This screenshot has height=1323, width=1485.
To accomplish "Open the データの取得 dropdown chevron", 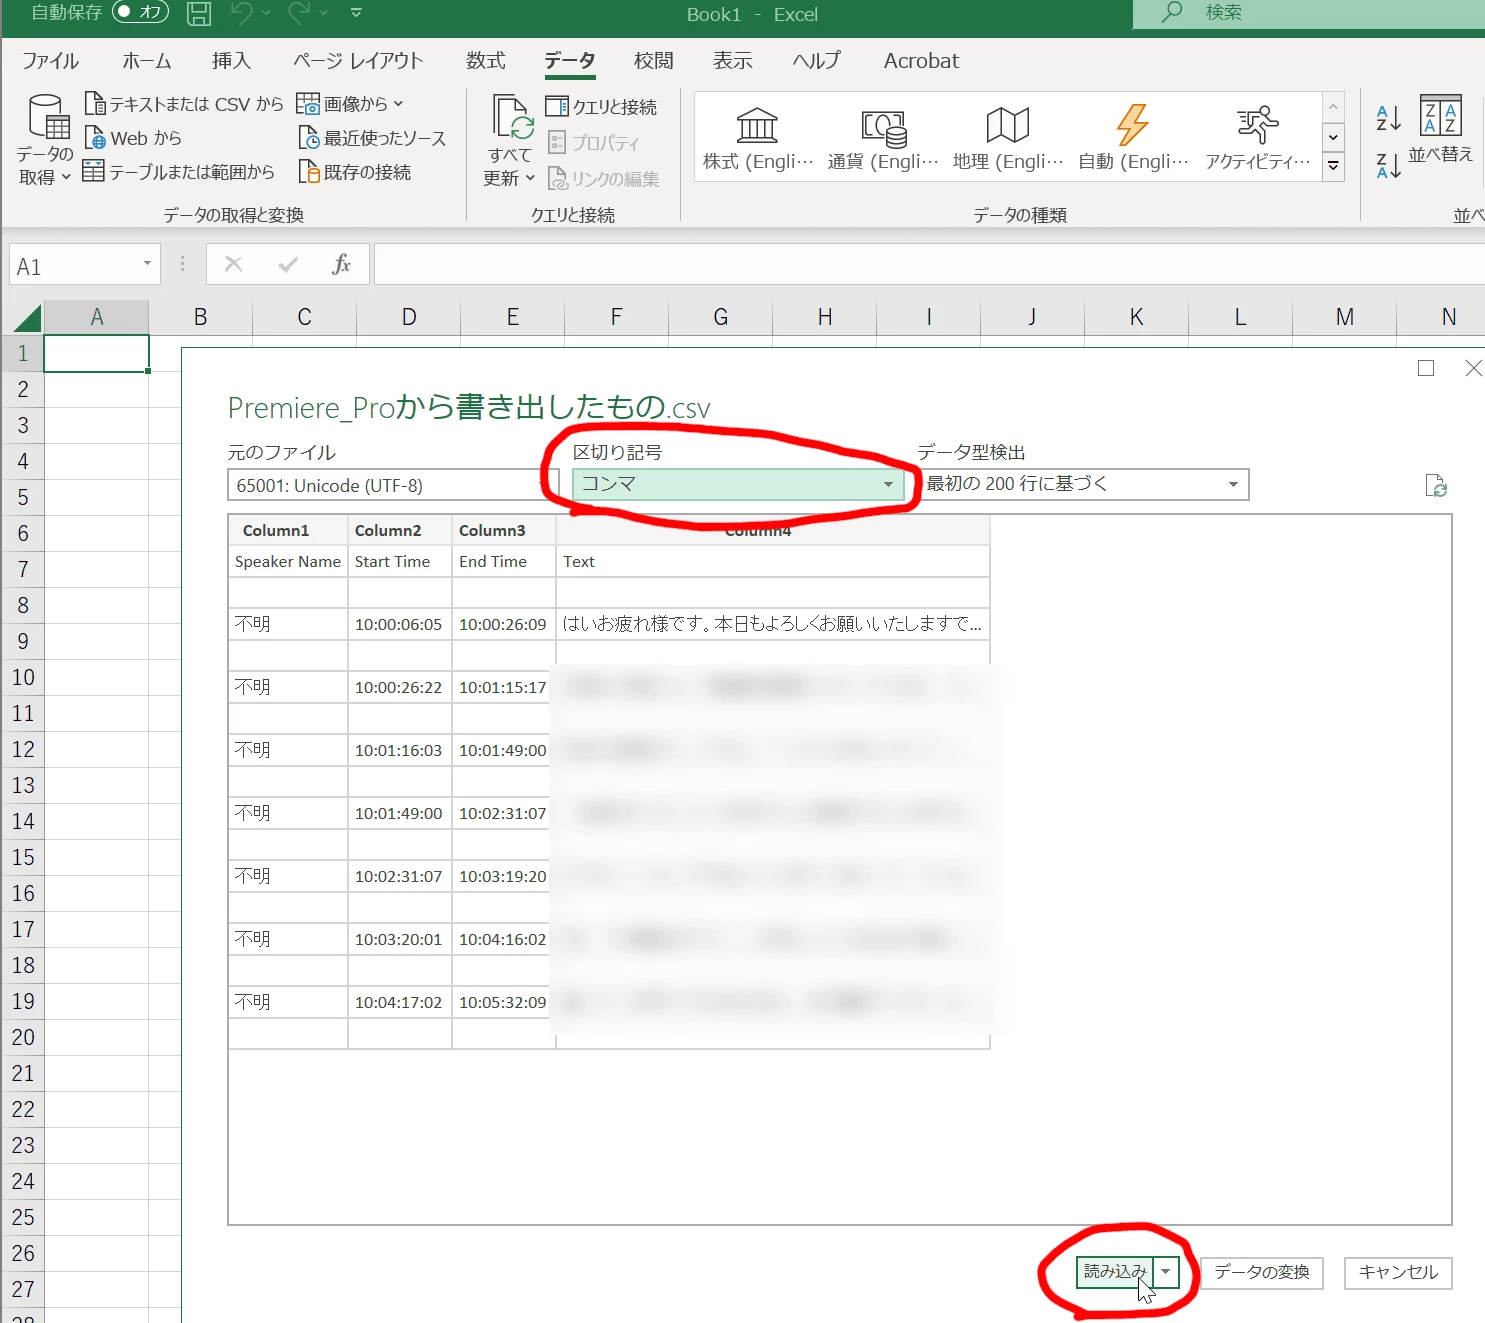I will pyautogui.click(x=66, y=177).
